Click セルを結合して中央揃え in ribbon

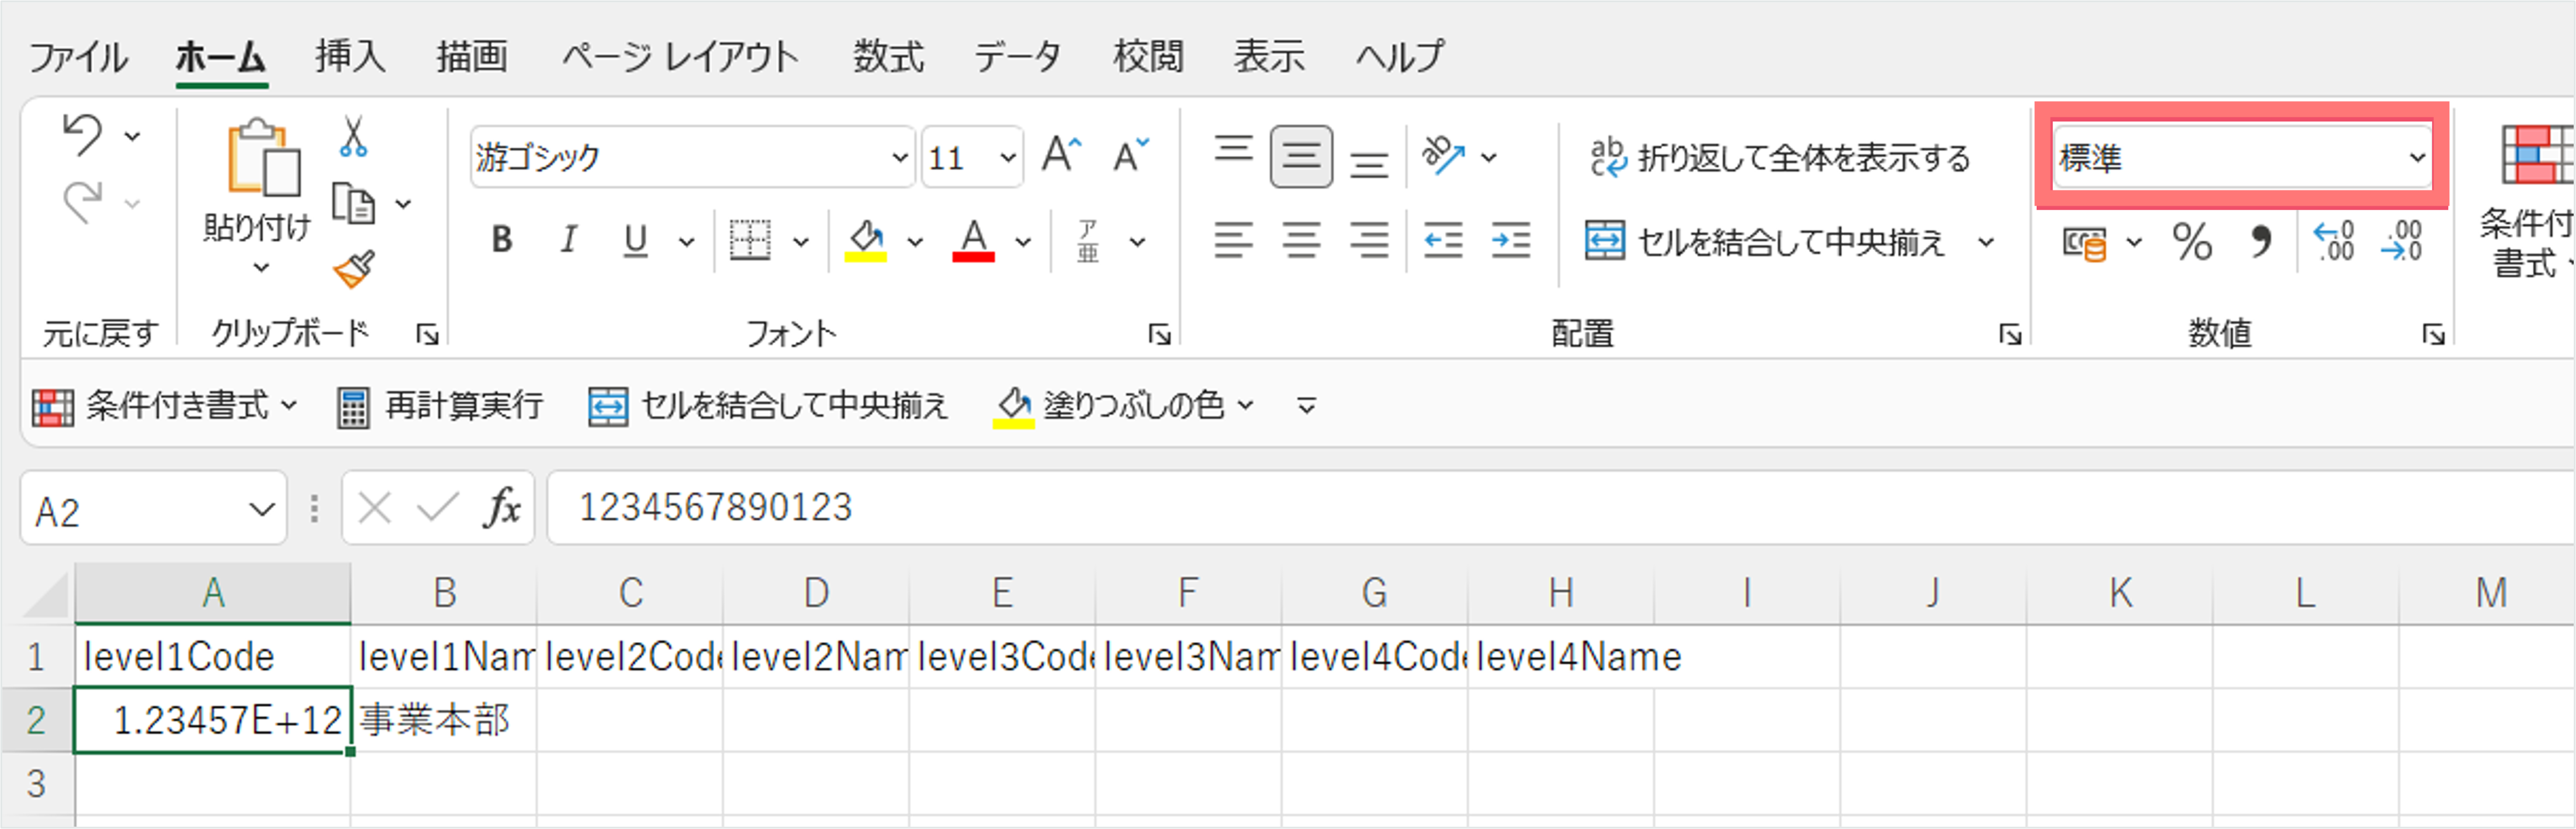tap(1766, 241)
